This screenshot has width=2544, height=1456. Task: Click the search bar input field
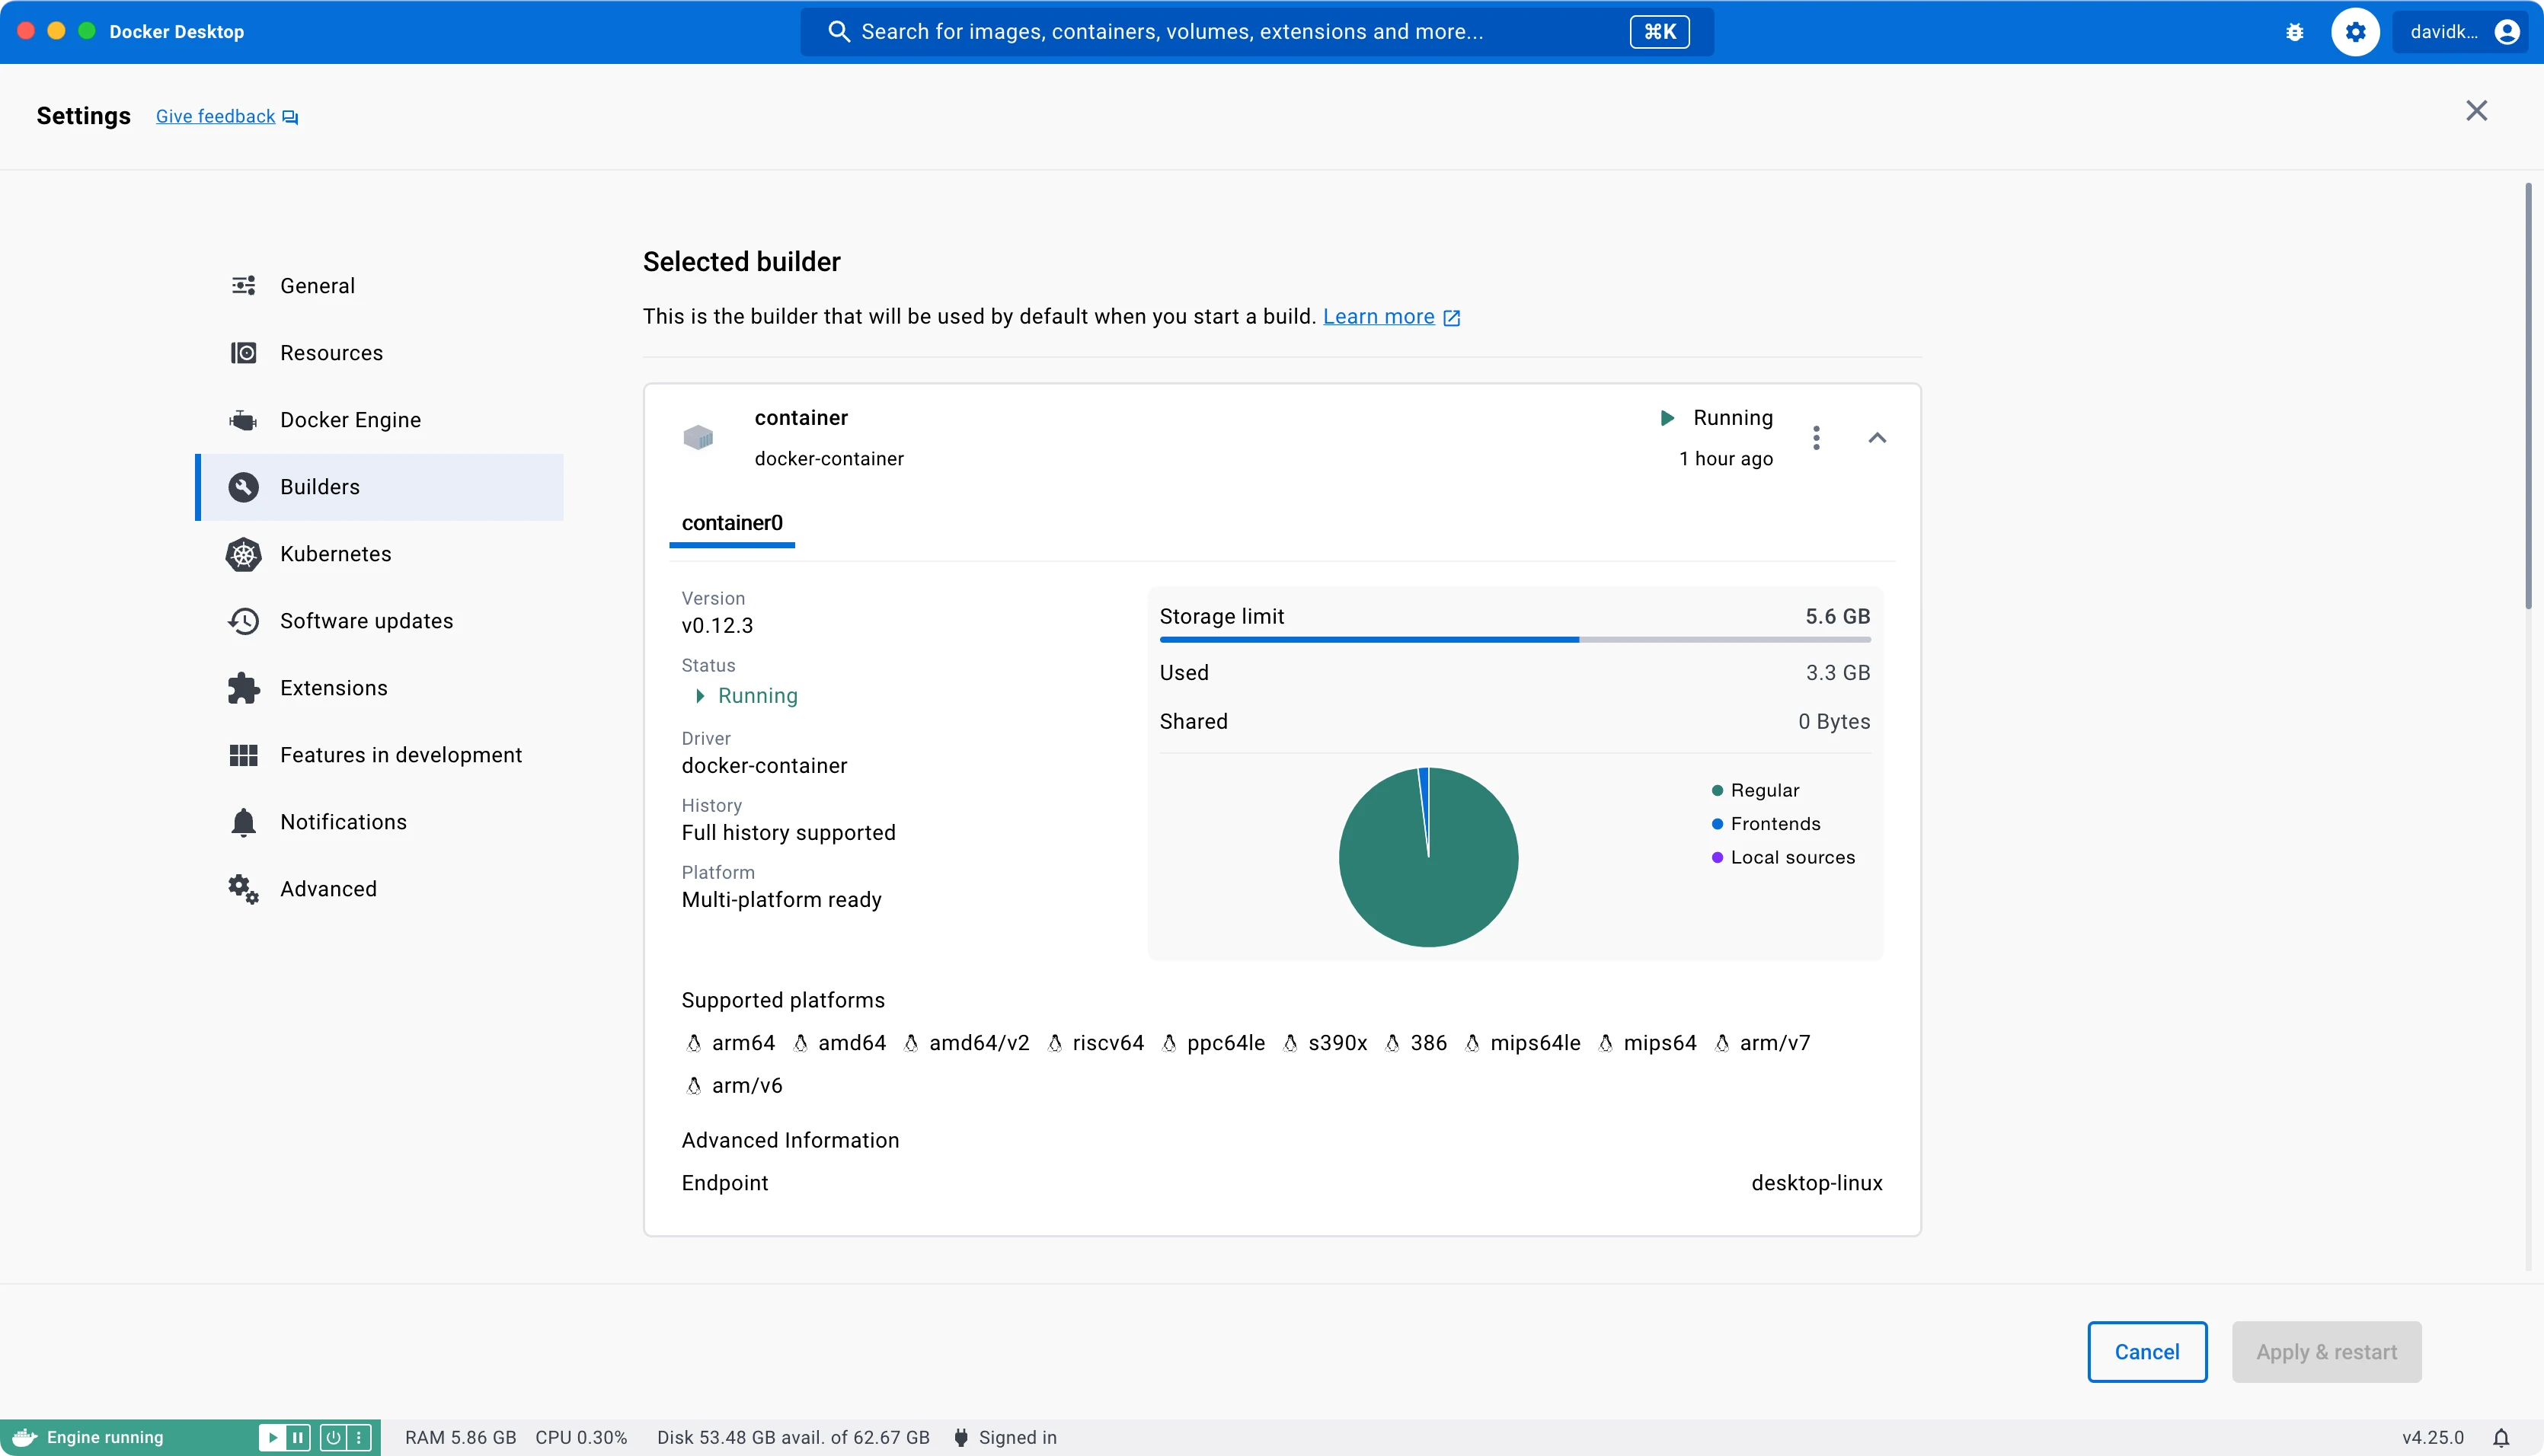(x=1200, y=32)
